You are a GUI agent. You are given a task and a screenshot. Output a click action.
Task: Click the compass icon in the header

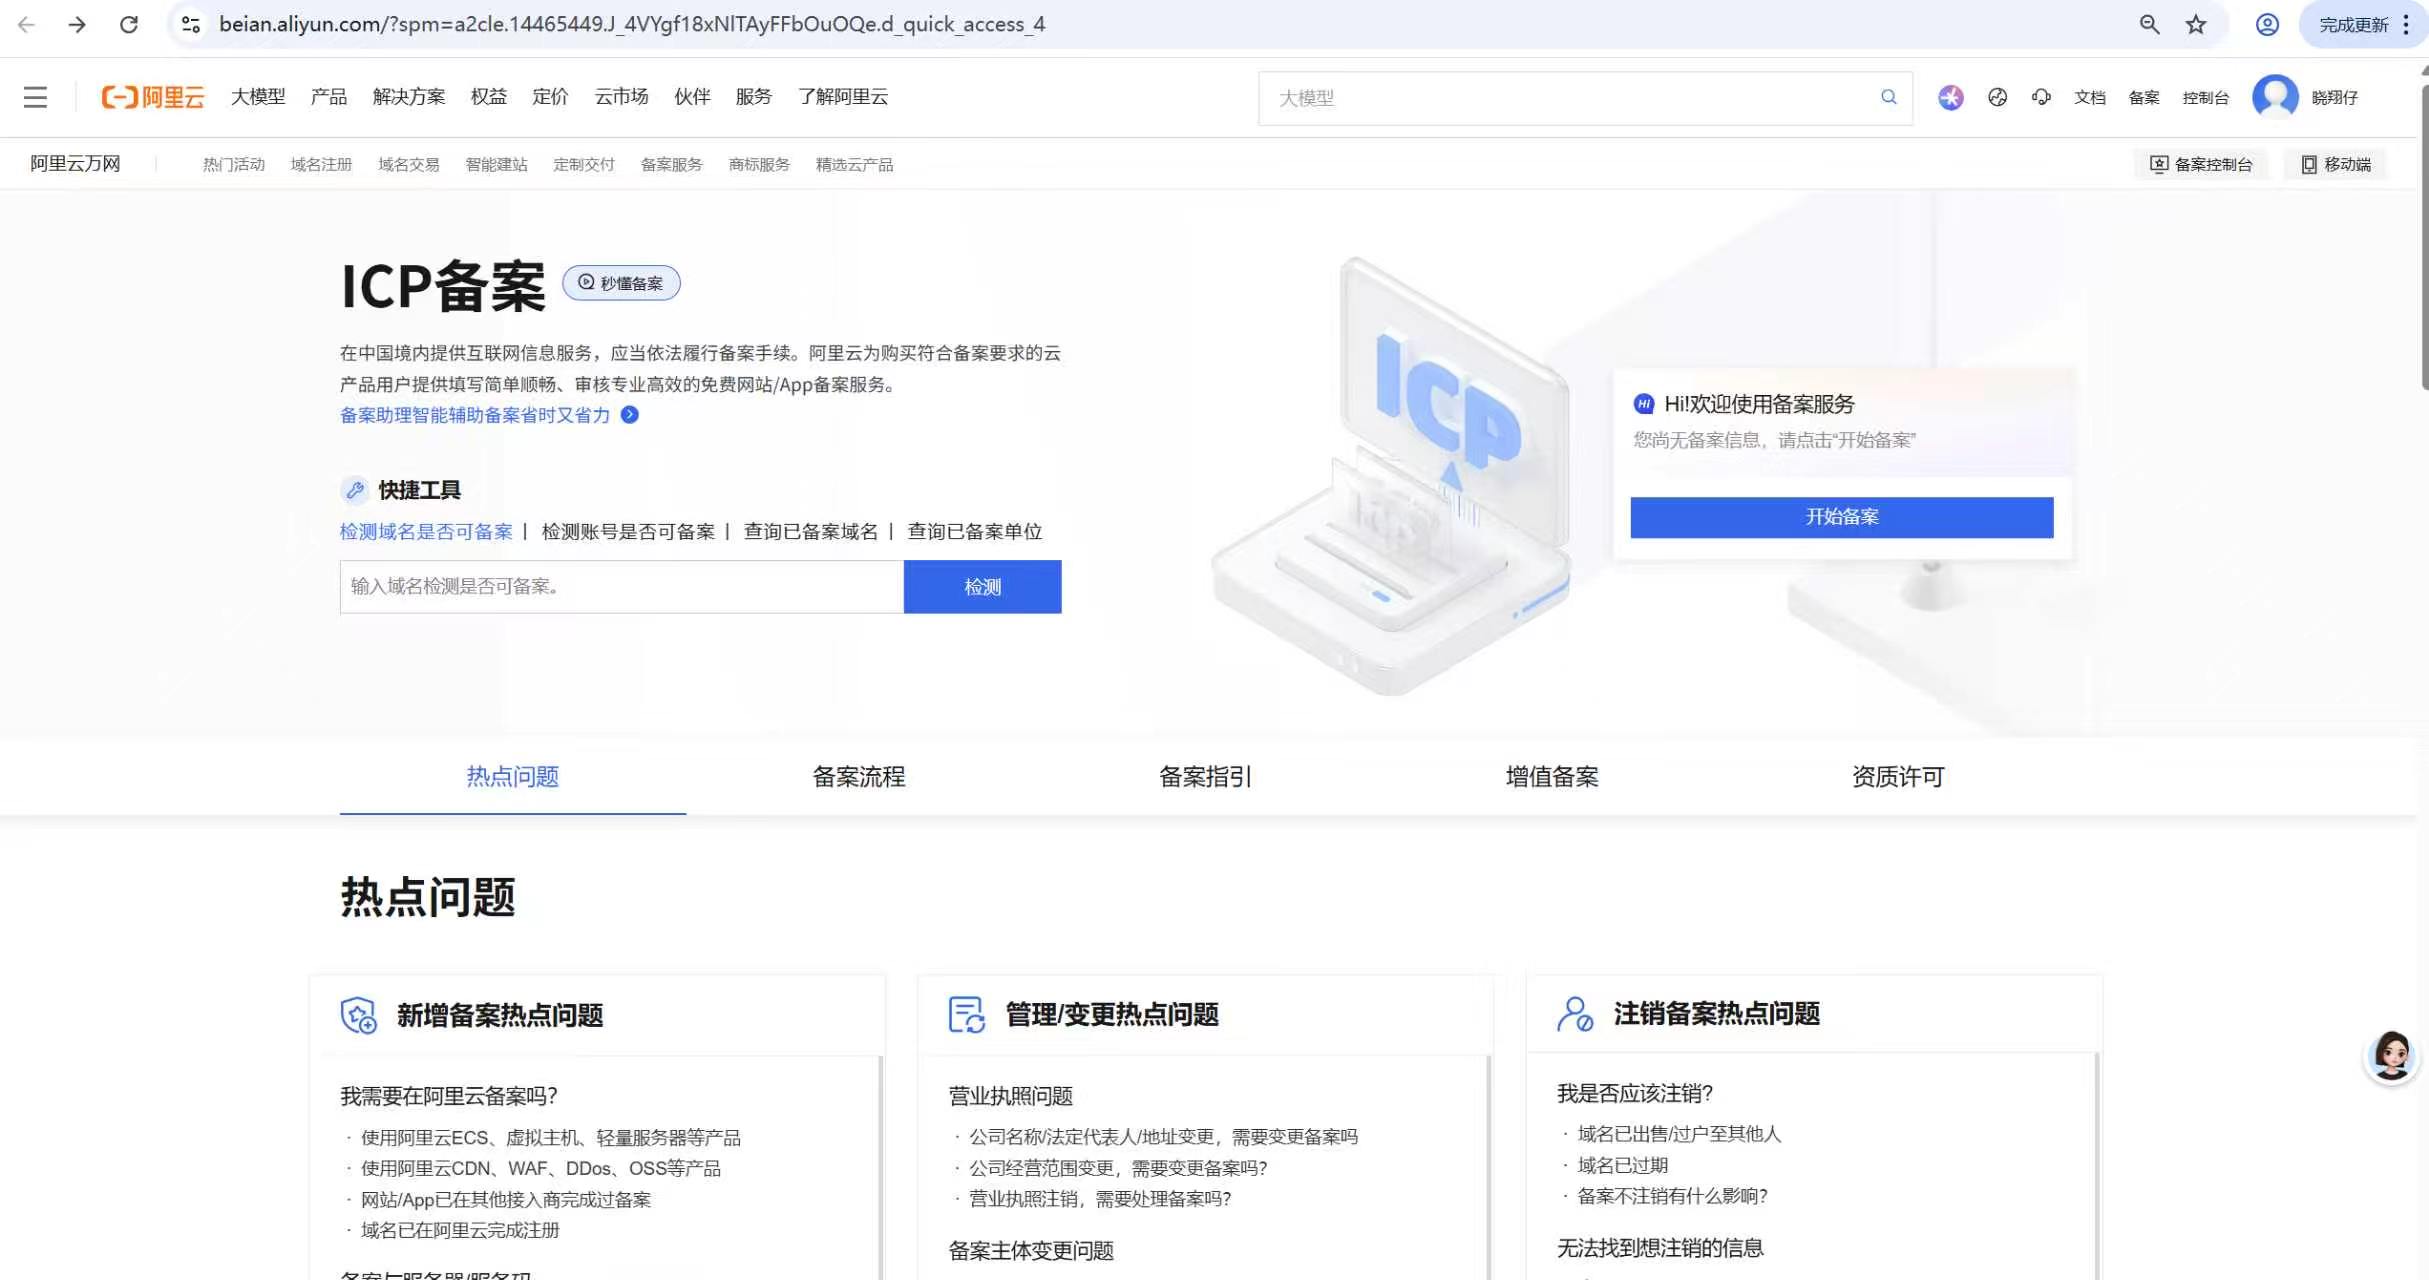[1997, 97]
